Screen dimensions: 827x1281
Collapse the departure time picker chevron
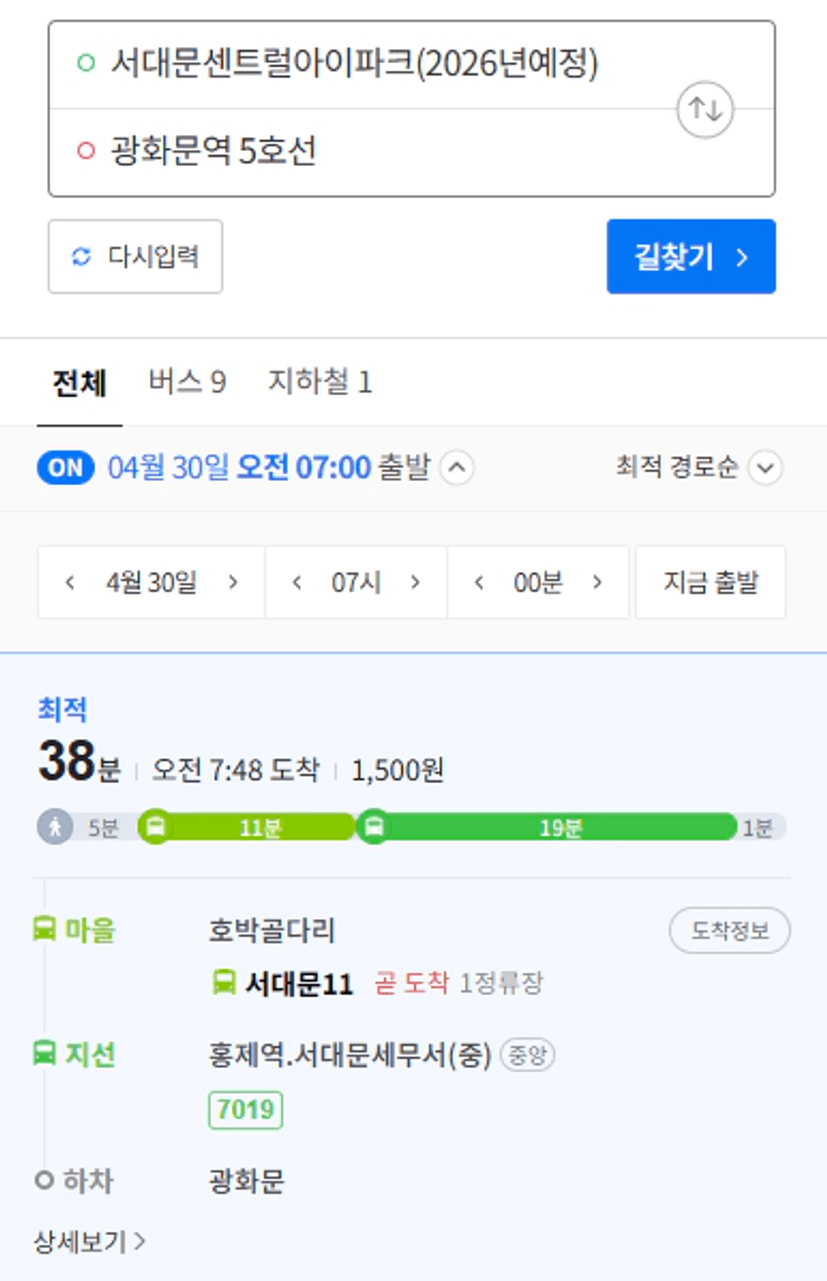457,468
